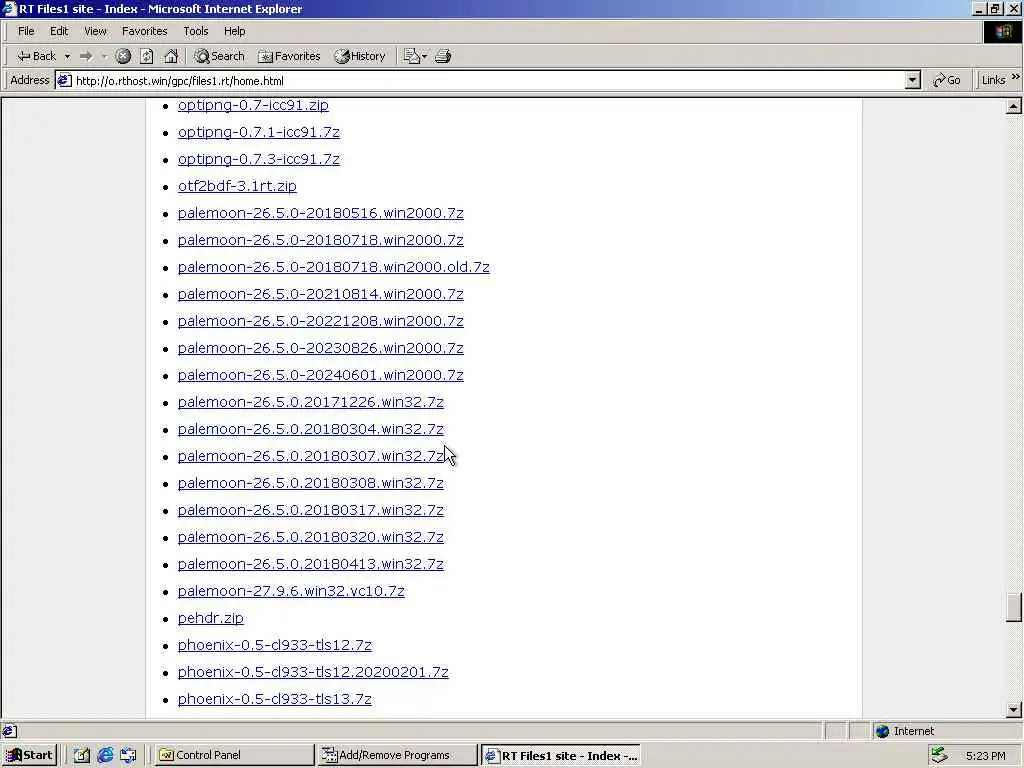Go to the Home page icon

(170, 56)
